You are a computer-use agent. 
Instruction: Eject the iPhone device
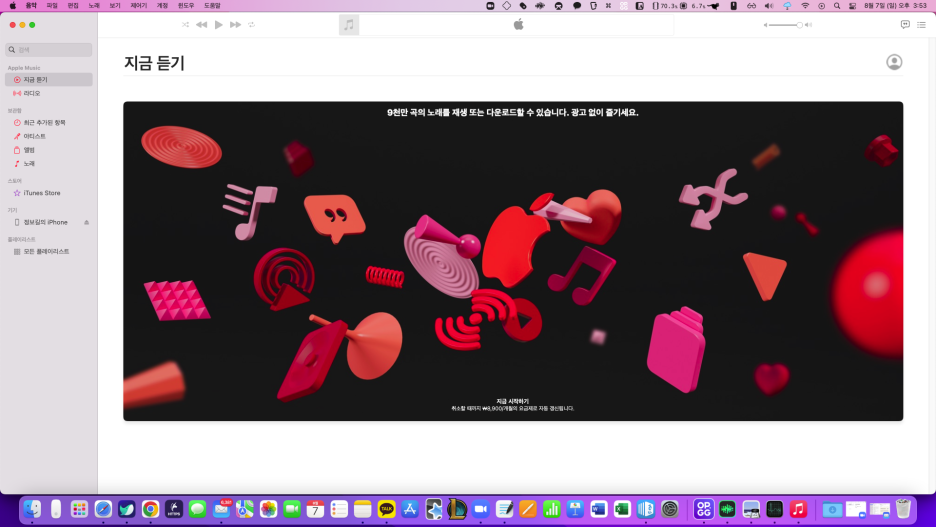(x=87, y=222)
